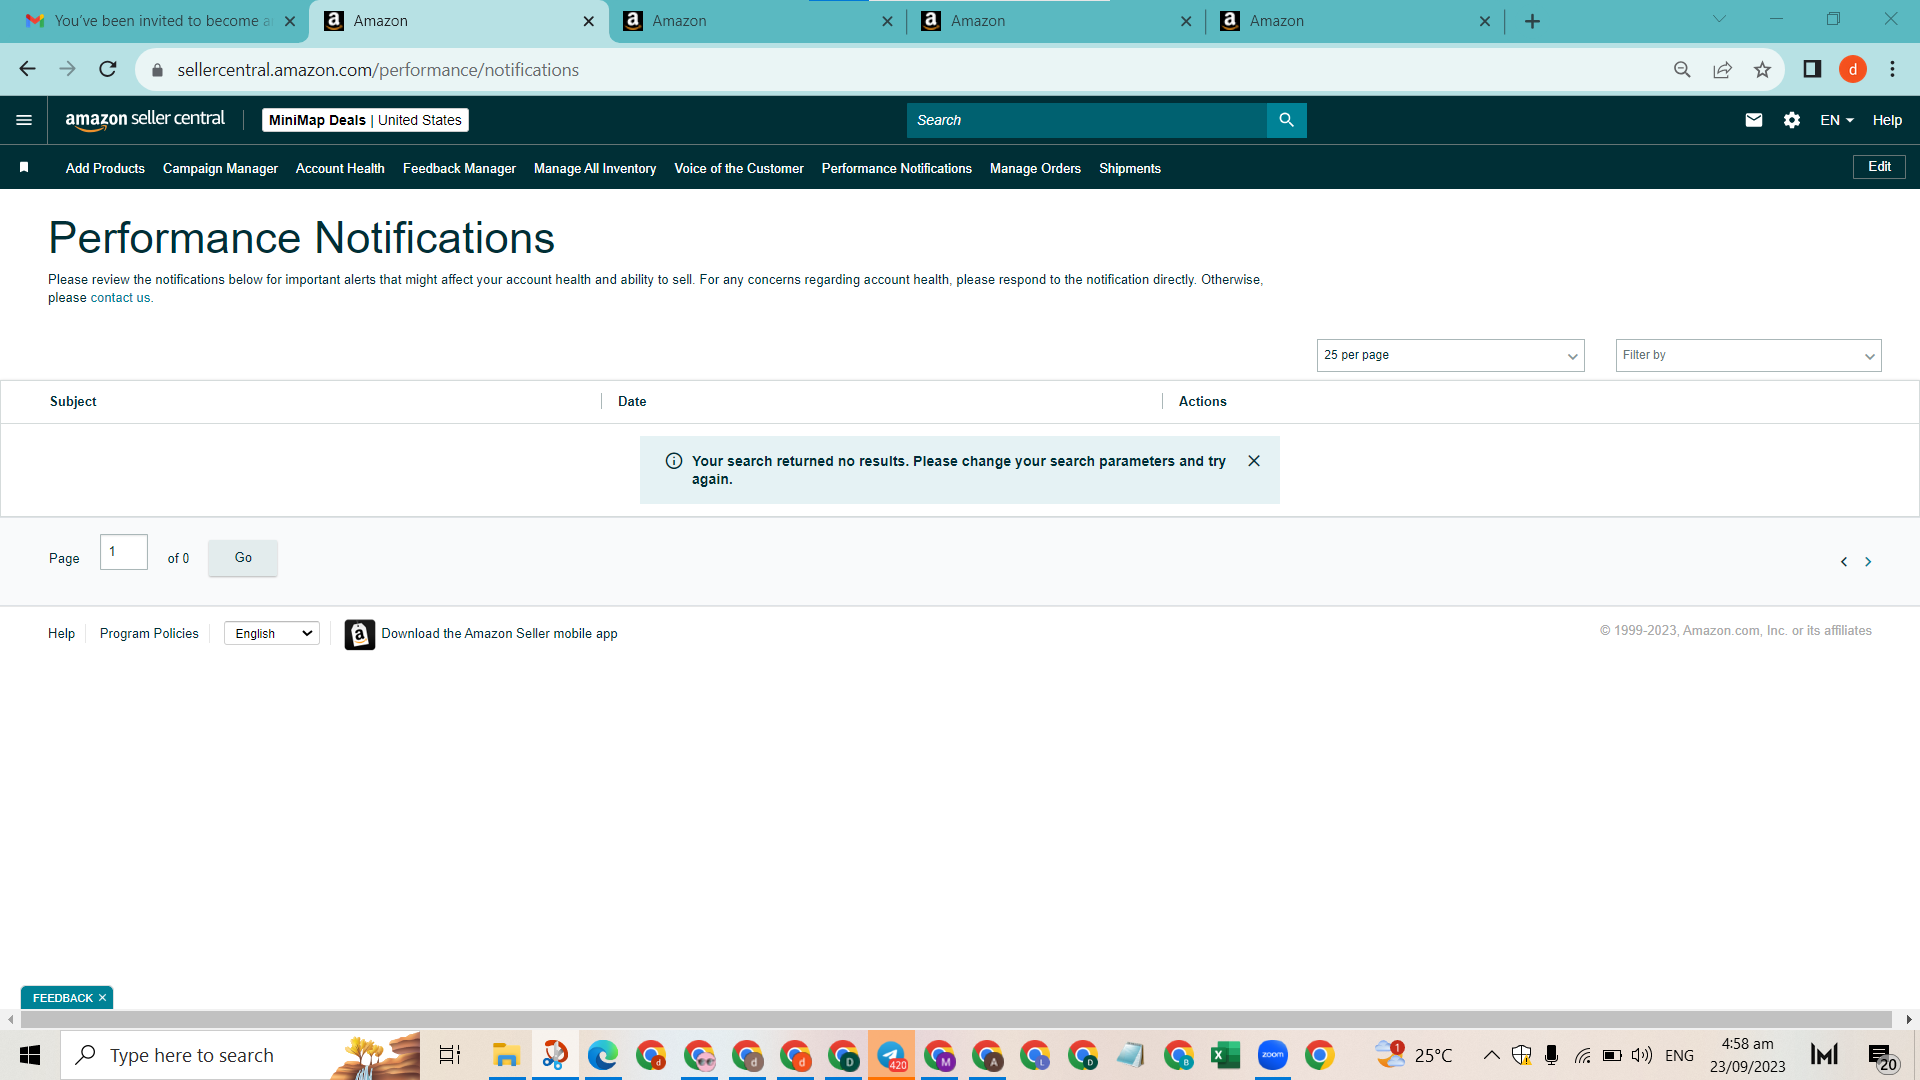The width and height of the screenshot is (1920, 1080).
Task: Open the EN language dropdown
Action: point(1836,120)
